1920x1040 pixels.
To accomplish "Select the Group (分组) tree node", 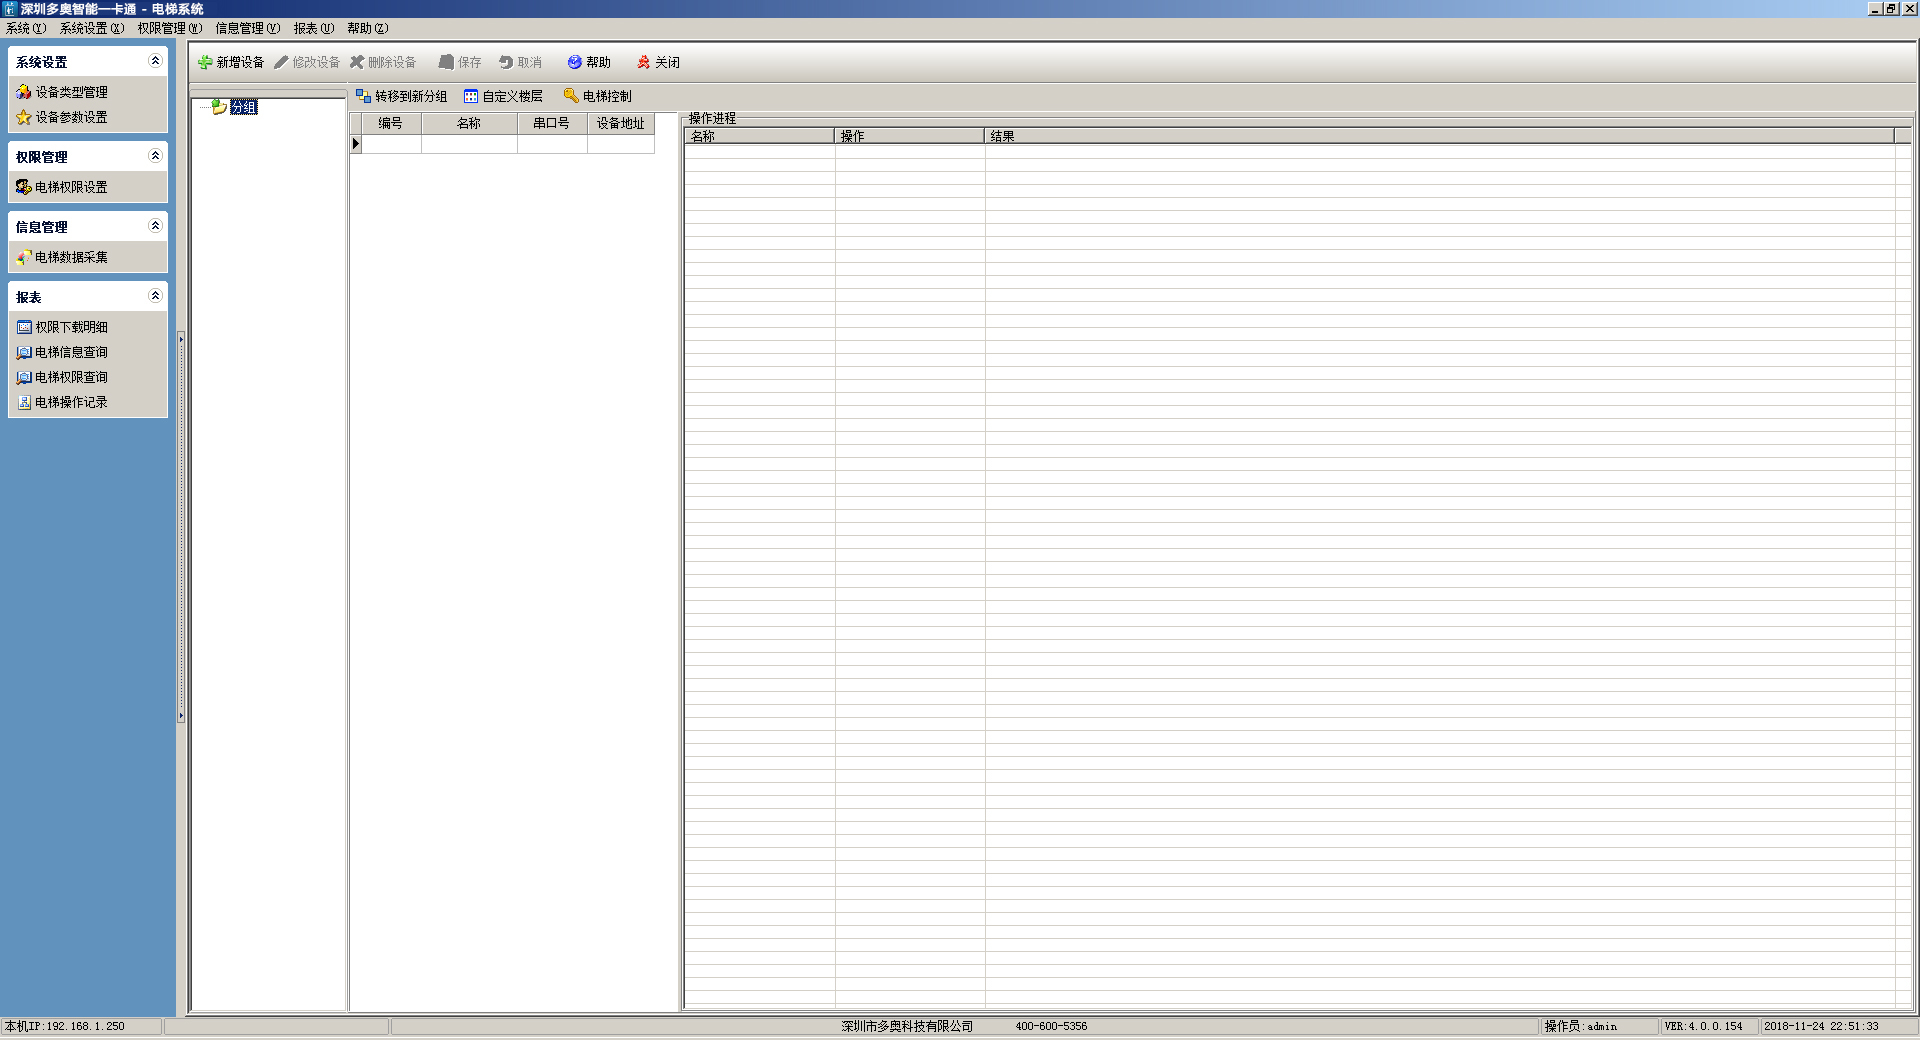I will pyautogui.click(x=243, y=107).
